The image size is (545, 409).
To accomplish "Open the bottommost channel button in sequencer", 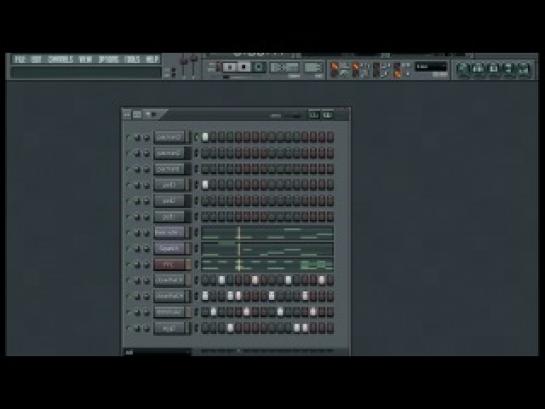I will (169, 328).
